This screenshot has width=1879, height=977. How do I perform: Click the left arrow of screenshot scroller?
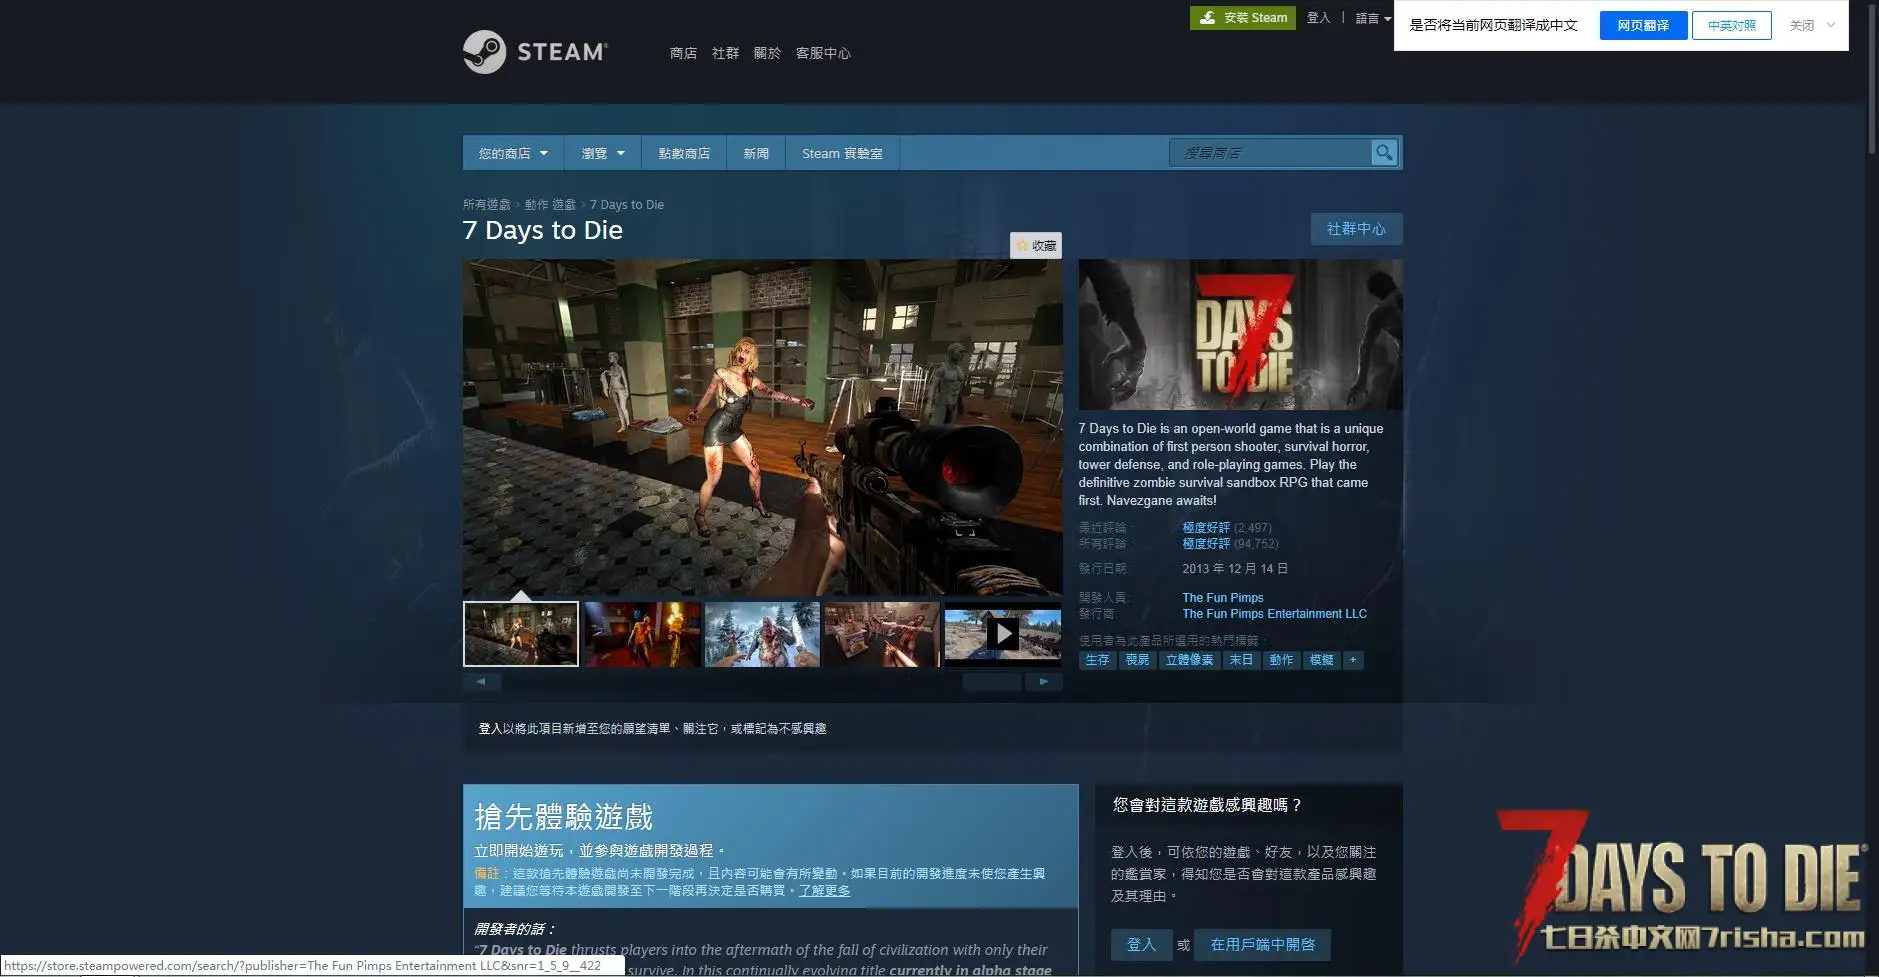point(481,681)
